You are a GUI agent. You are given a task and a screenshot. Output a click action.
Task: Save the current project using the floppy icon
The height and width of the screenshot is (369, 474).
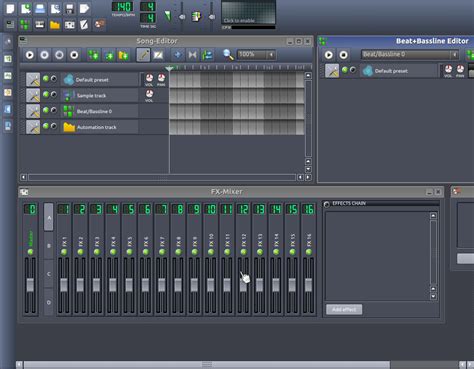[69, 8]
